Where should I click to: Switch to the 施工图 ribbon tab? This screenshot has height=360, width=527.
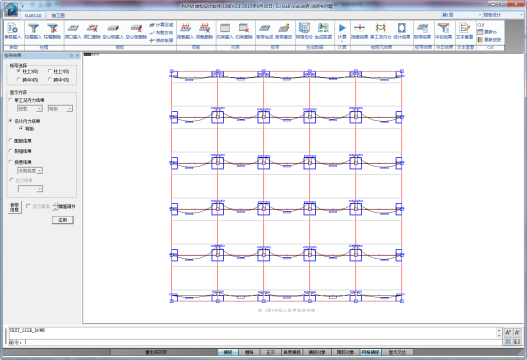point(58,15)
